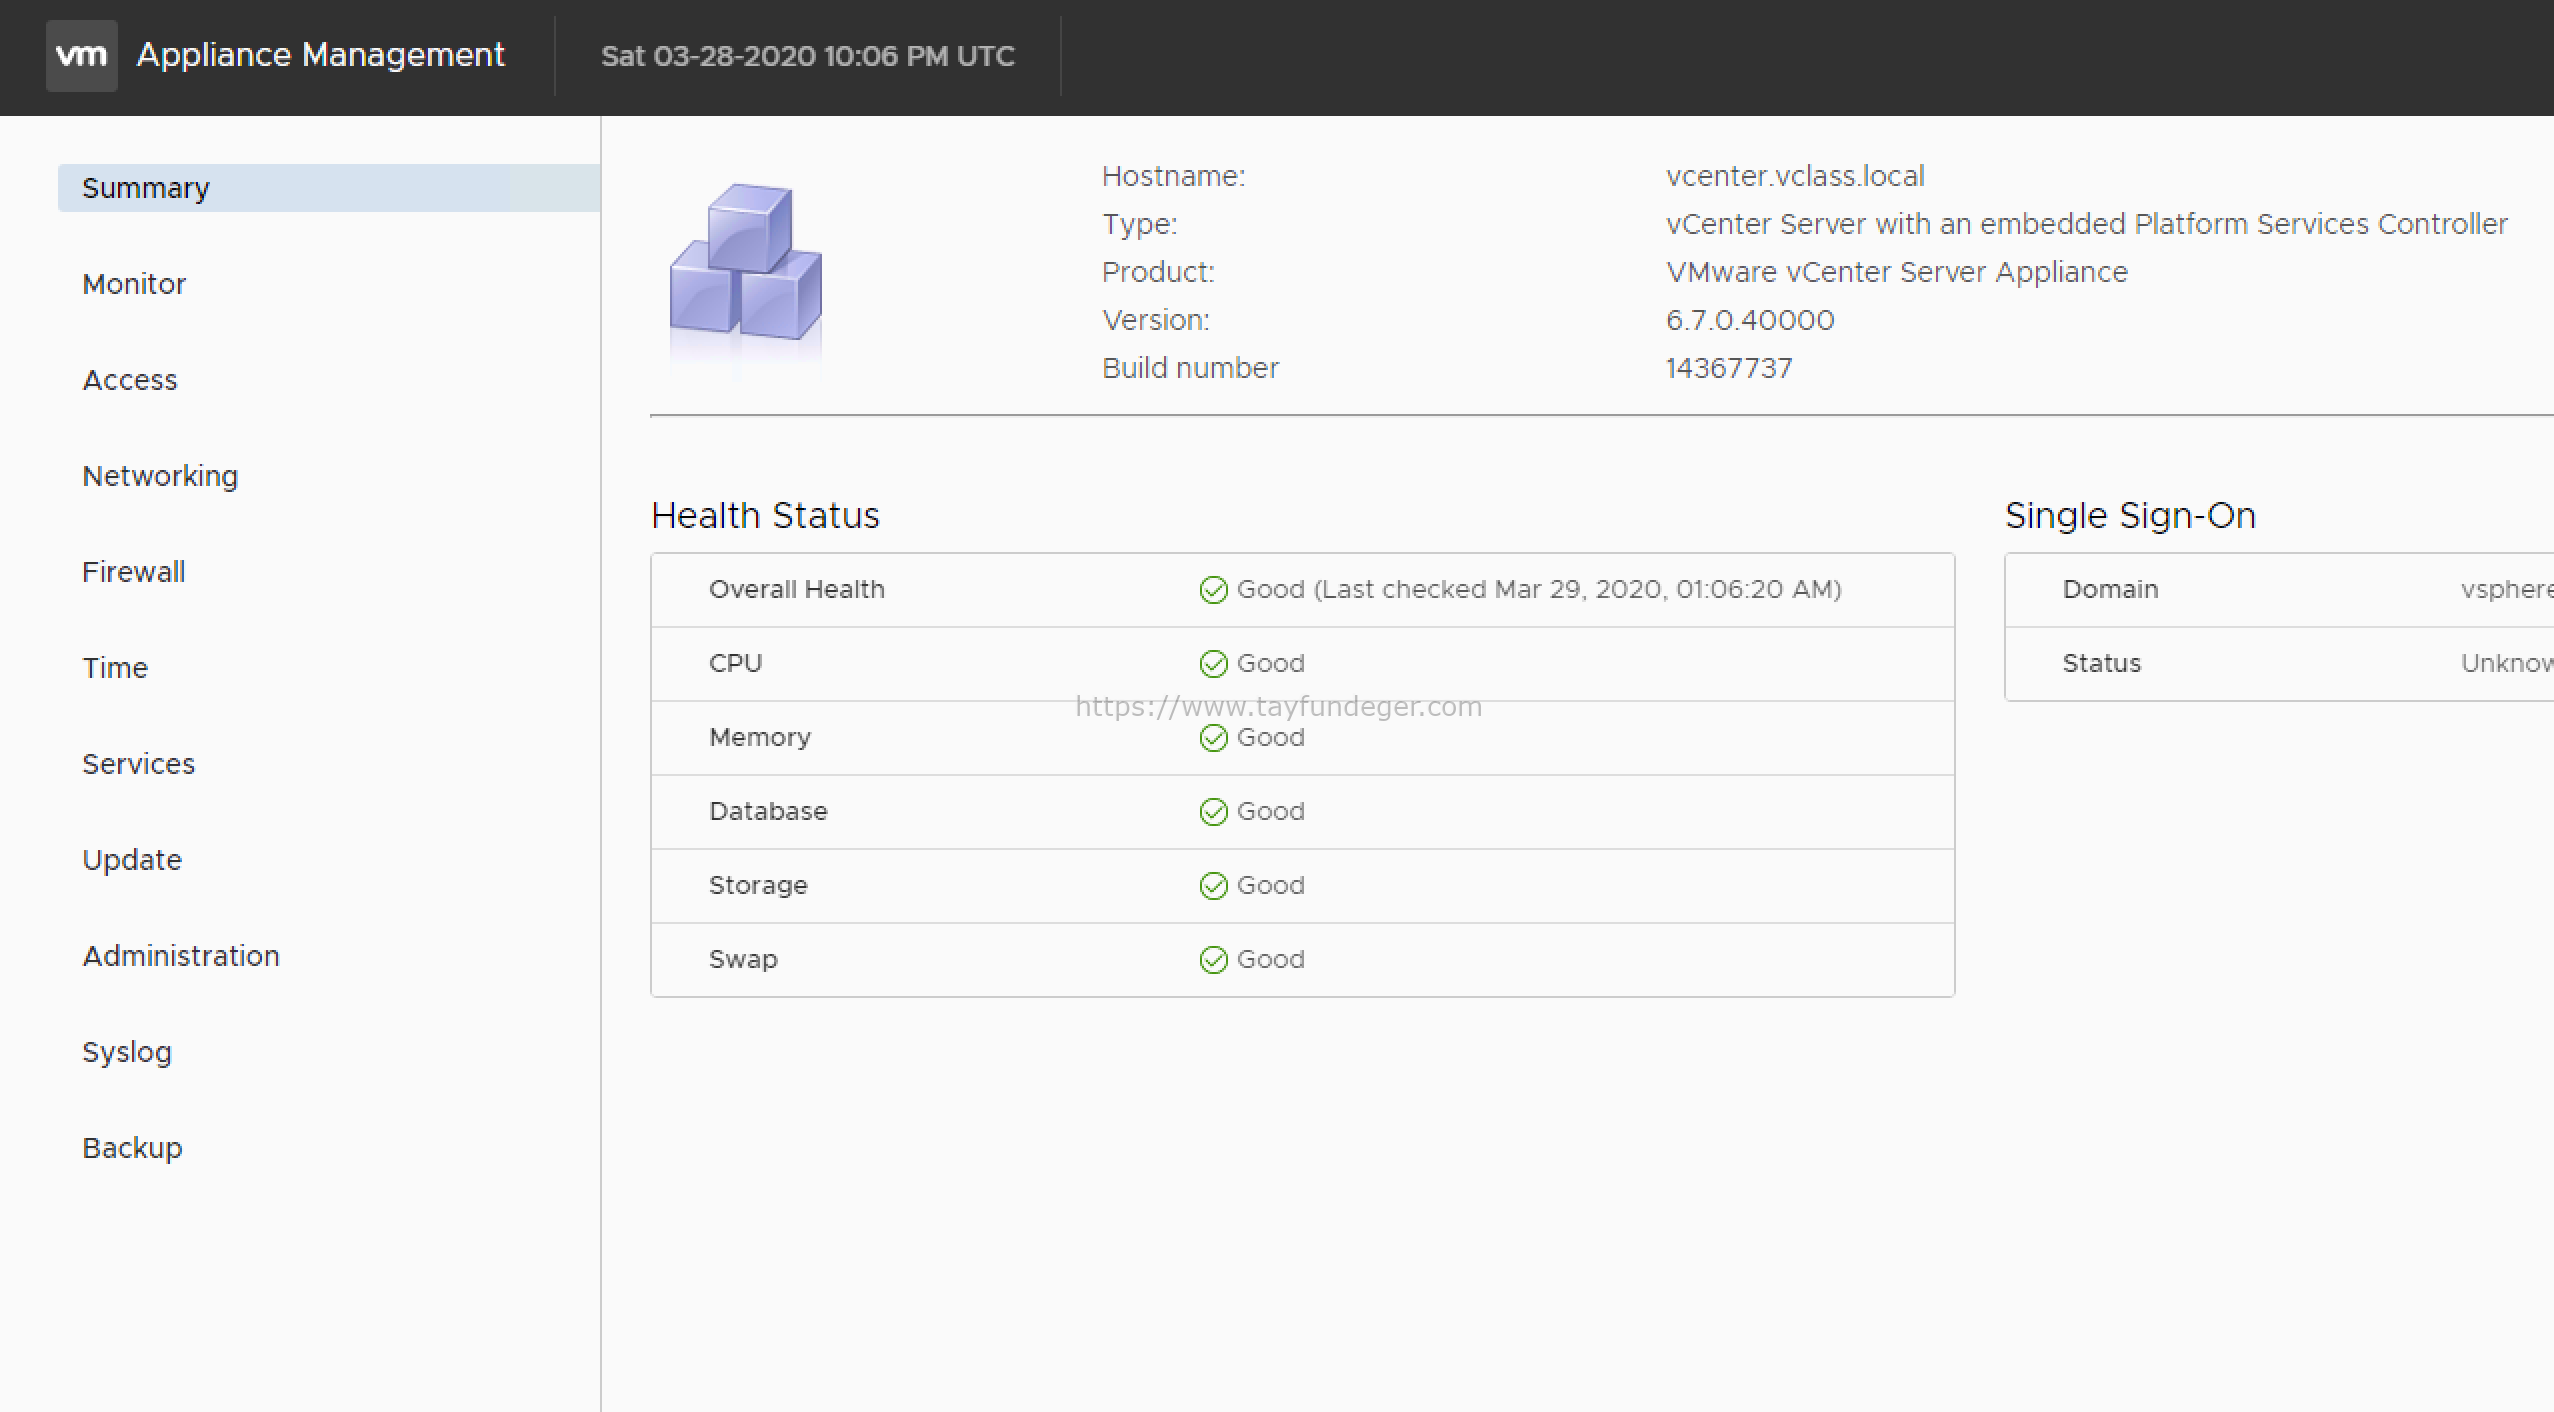Viewport: 2554px width, 1412px height.
Task: Go to the Access page
Action: point(130,380)
